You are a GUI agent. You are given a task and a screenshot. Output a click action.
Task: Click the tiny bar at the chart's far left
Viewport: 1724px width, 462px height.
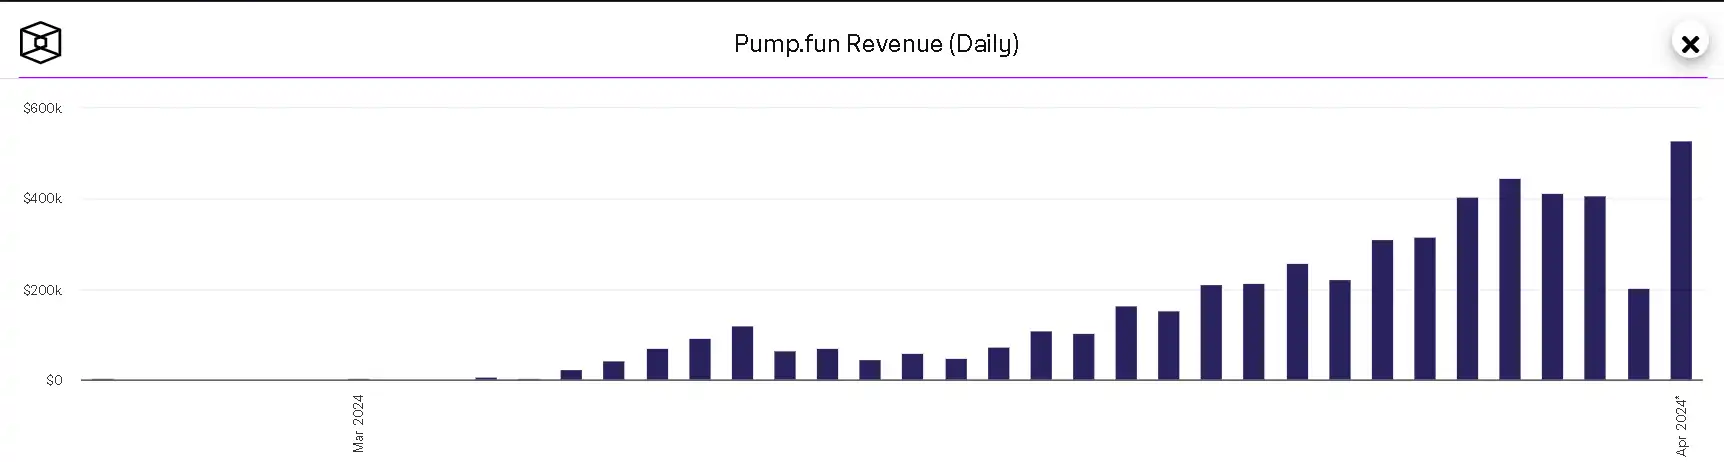click(x=102, y=379)
